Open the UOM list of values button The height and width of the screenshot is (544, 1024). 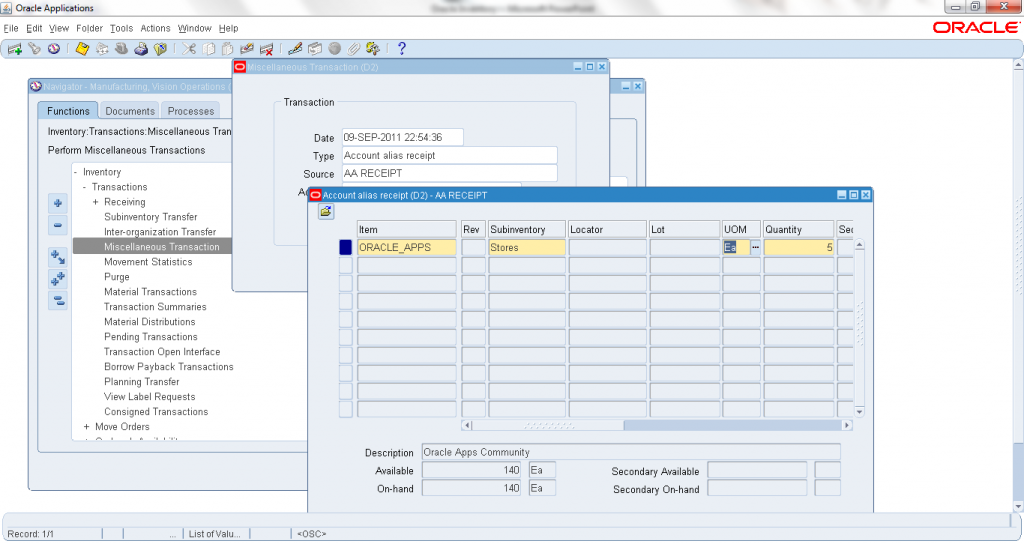point(756,247)
